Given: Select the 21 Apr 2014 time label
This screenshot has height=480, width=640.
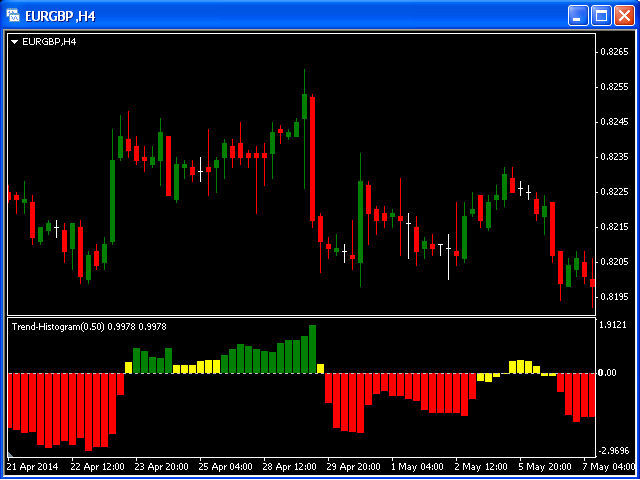Looking at the screenshot, I should [x=33, y=466].
